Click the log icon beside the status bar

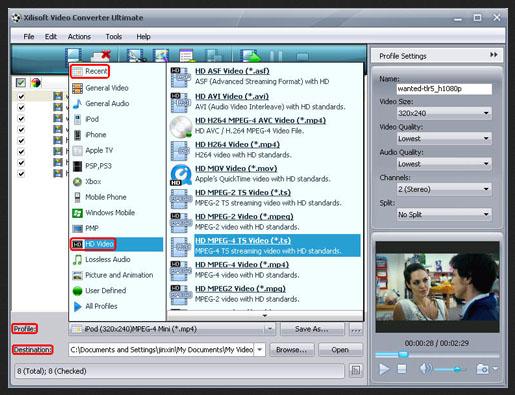356,370
